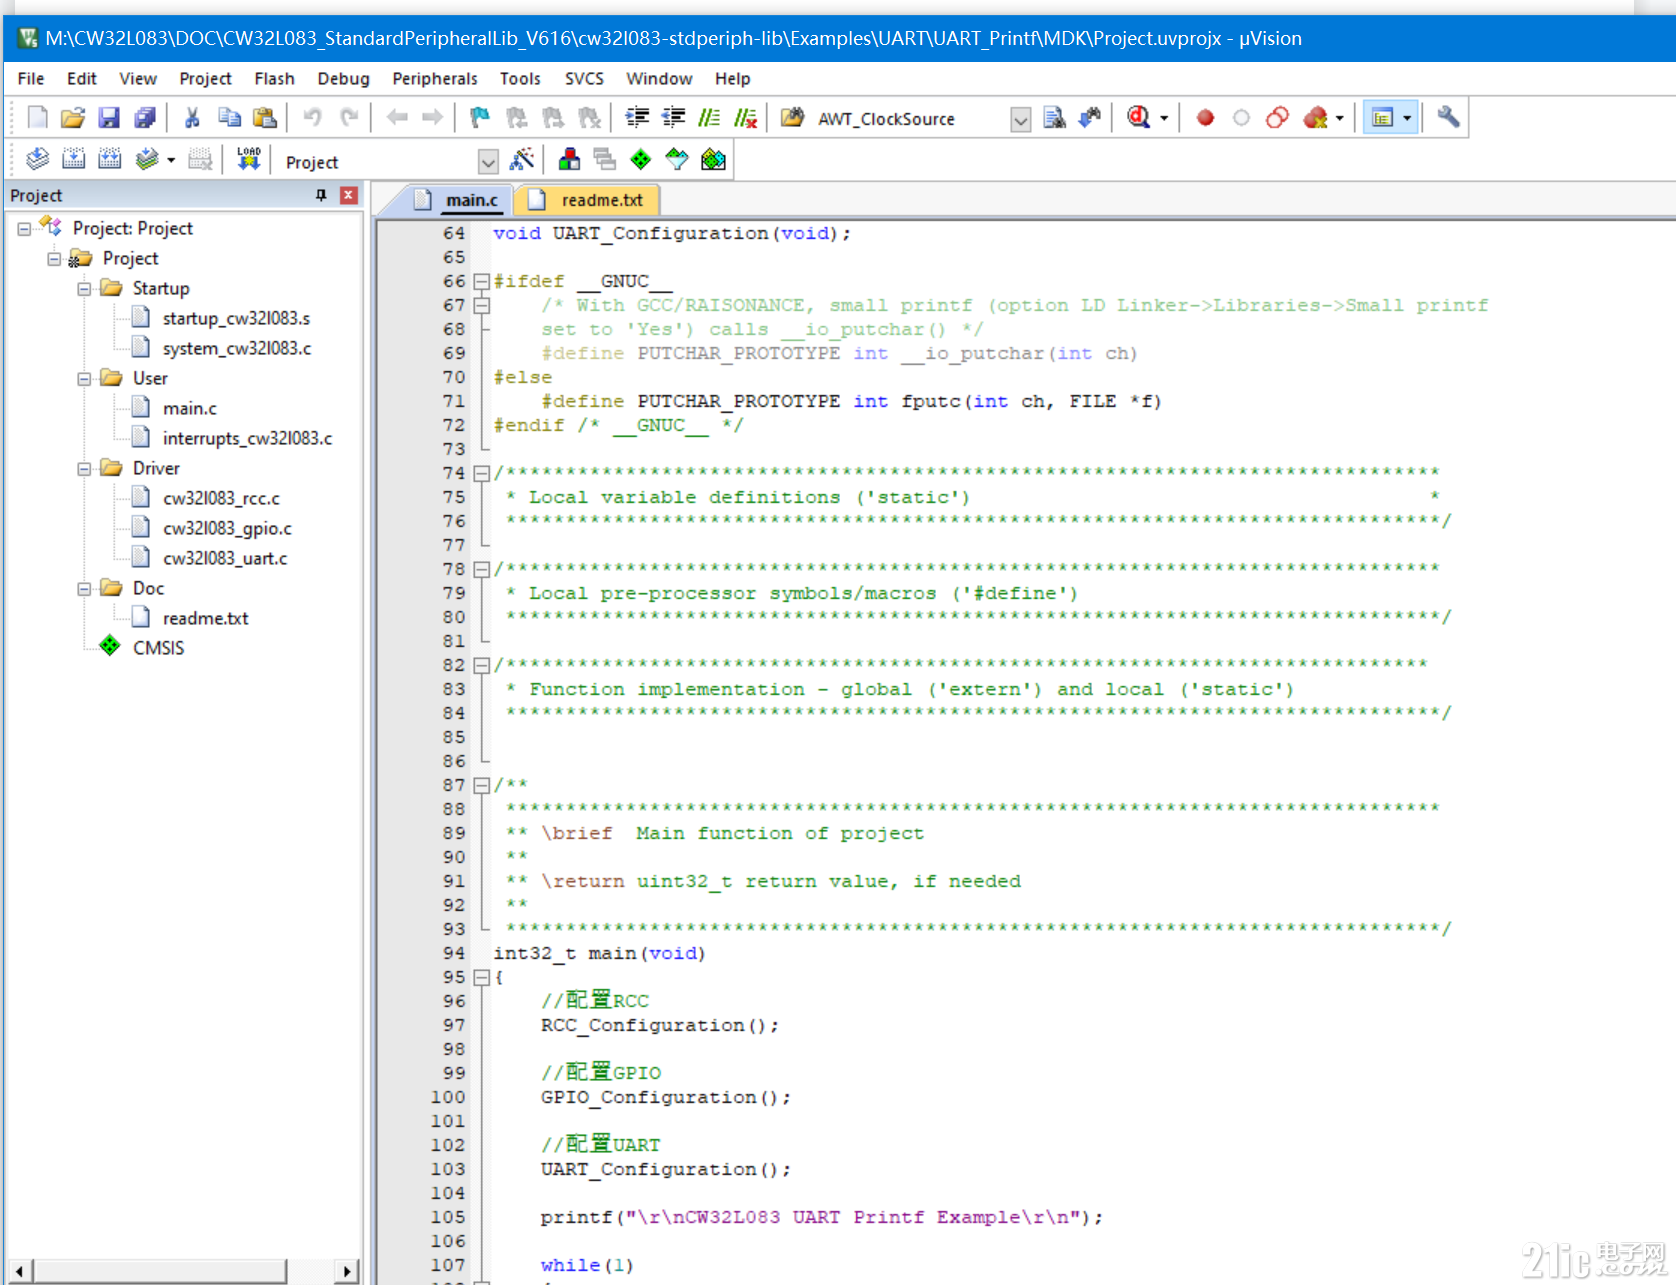Select cw32l083_uart.c driver file

(225, 558)
